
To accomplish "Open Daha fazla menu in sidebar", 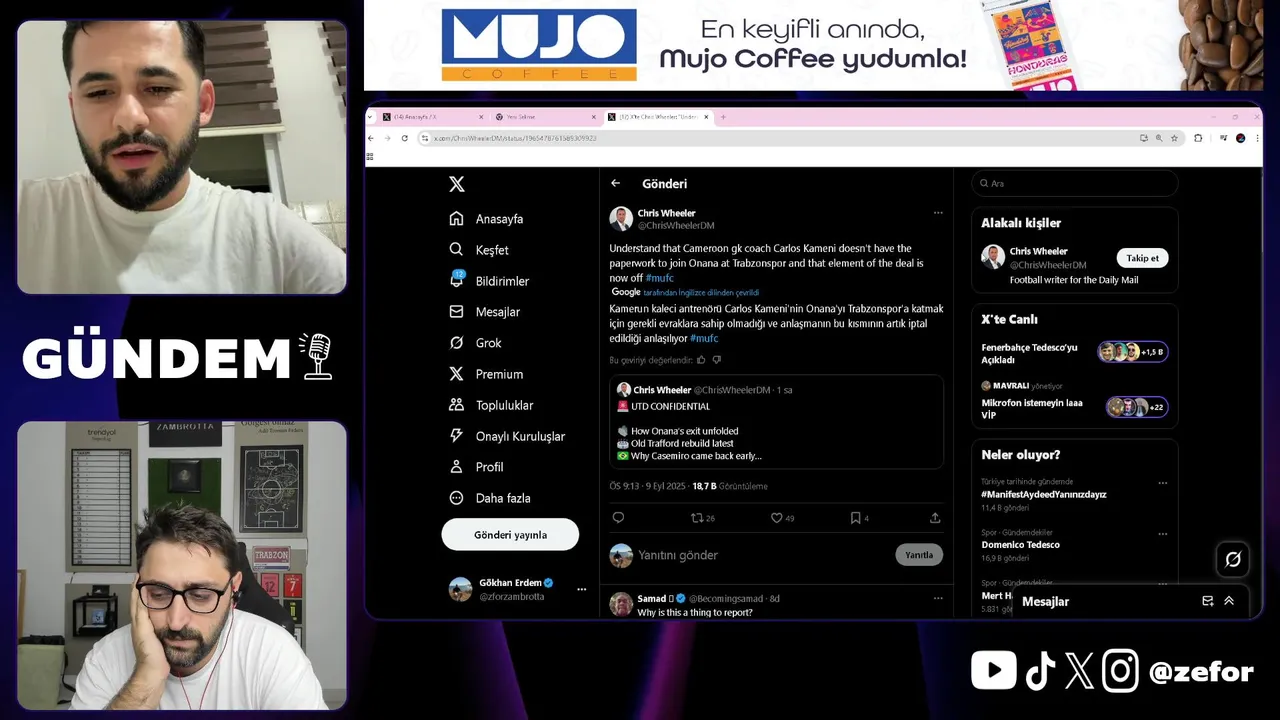I will click(x=490, y=498).
